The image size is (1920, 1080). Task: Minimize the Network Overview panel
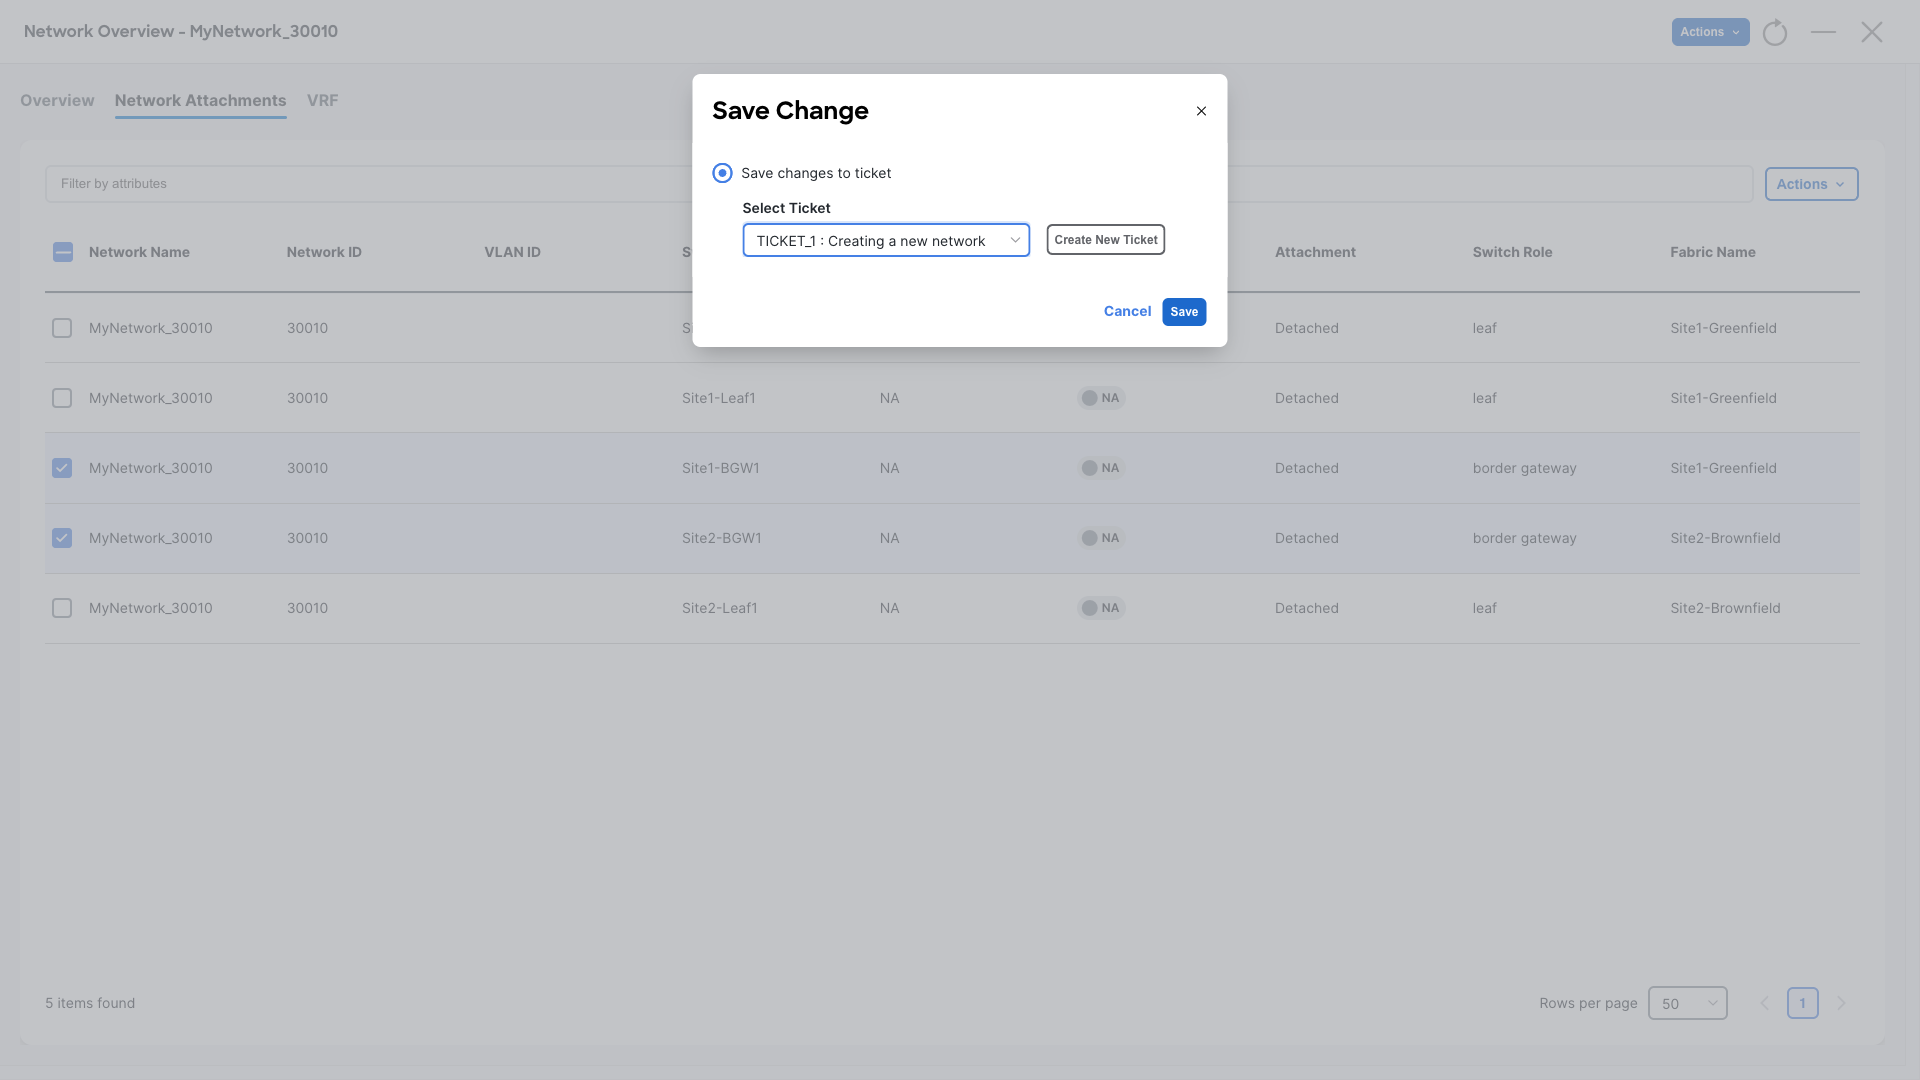1823,32
